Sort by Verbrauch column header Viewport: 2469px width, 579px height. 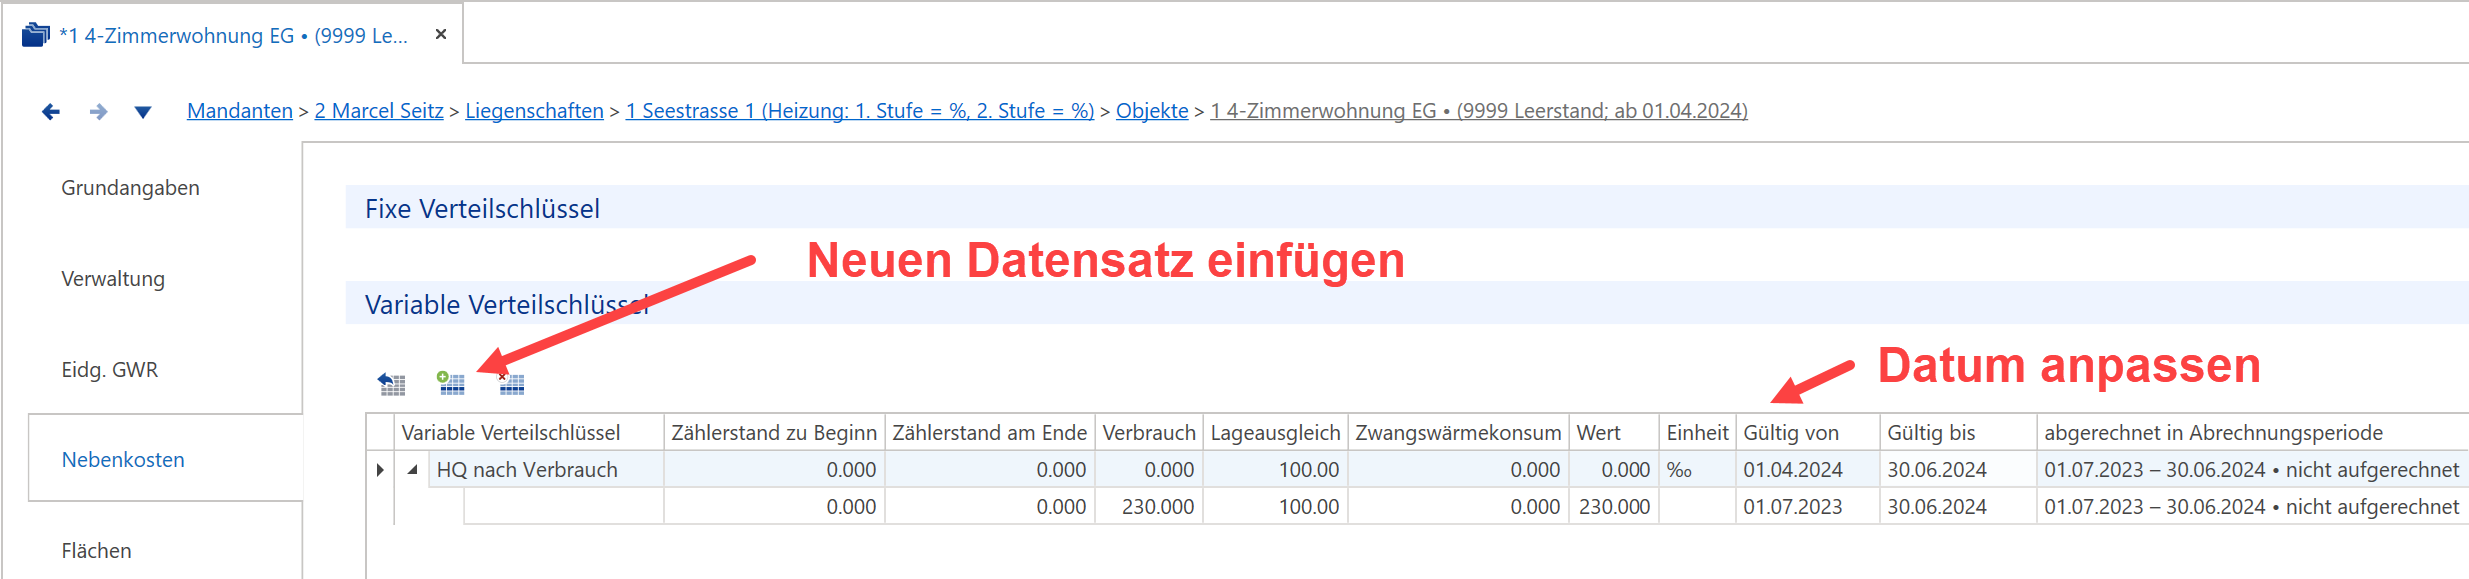[x=1149, y=432]
